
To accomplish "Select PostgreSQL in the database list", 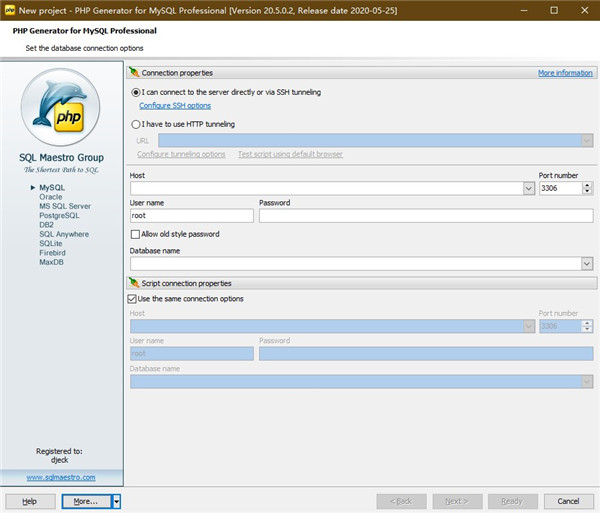I will [x=58, y=215].
